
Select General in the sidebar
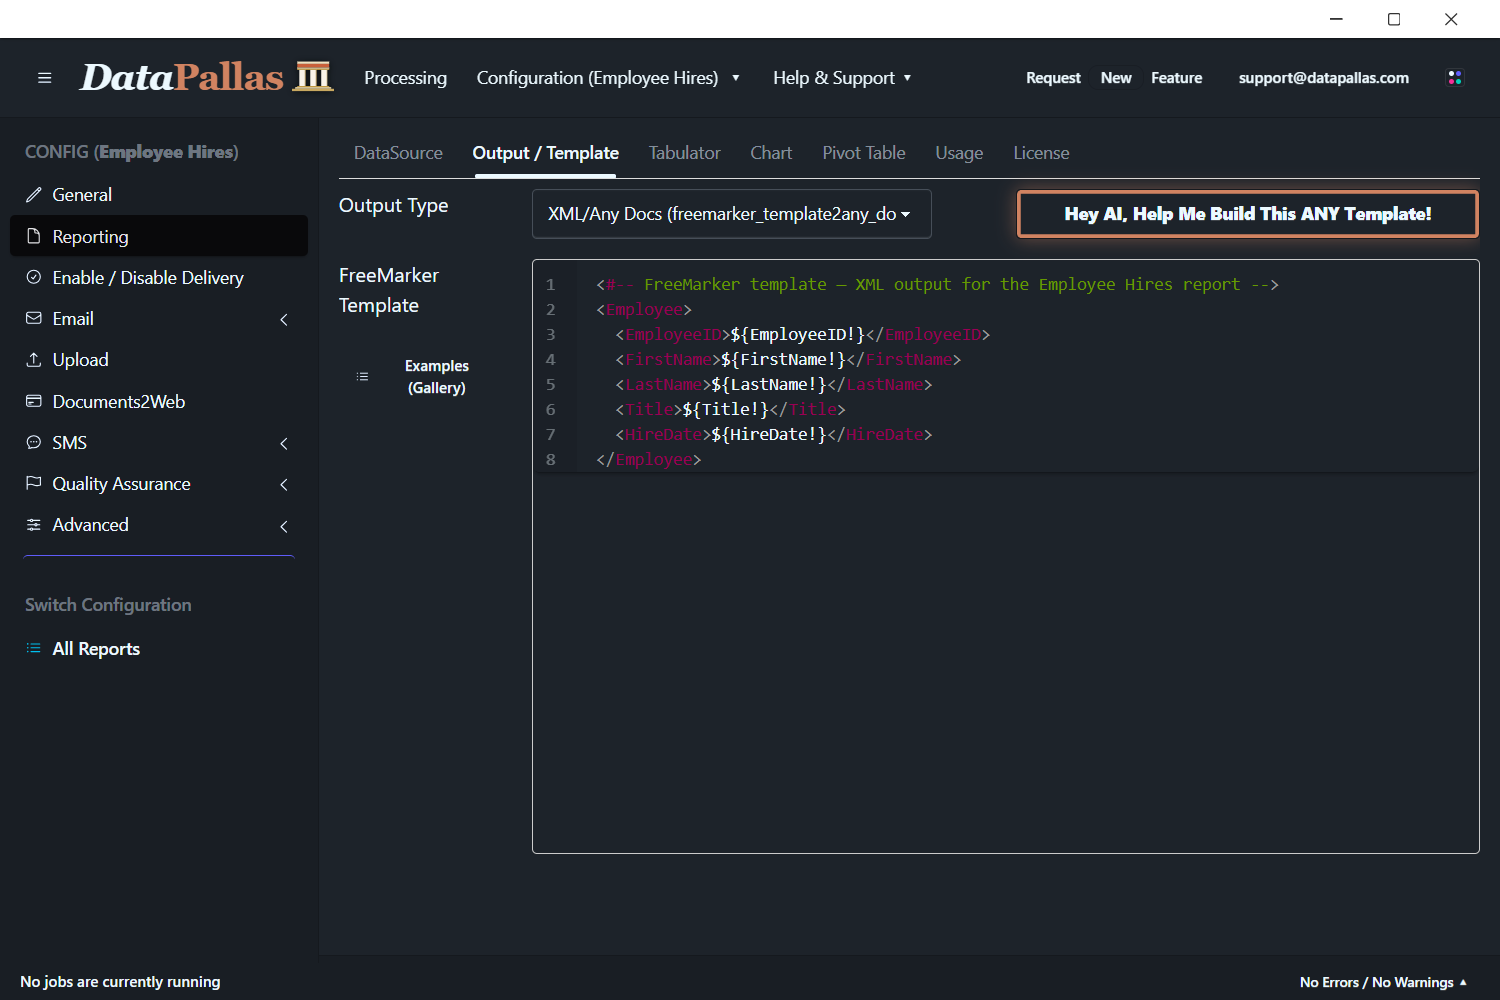pos(159,195)
